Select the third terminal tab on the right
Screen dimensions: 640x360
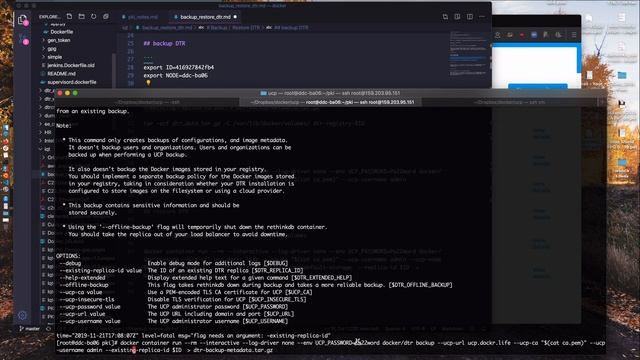[x=509, y=102]
